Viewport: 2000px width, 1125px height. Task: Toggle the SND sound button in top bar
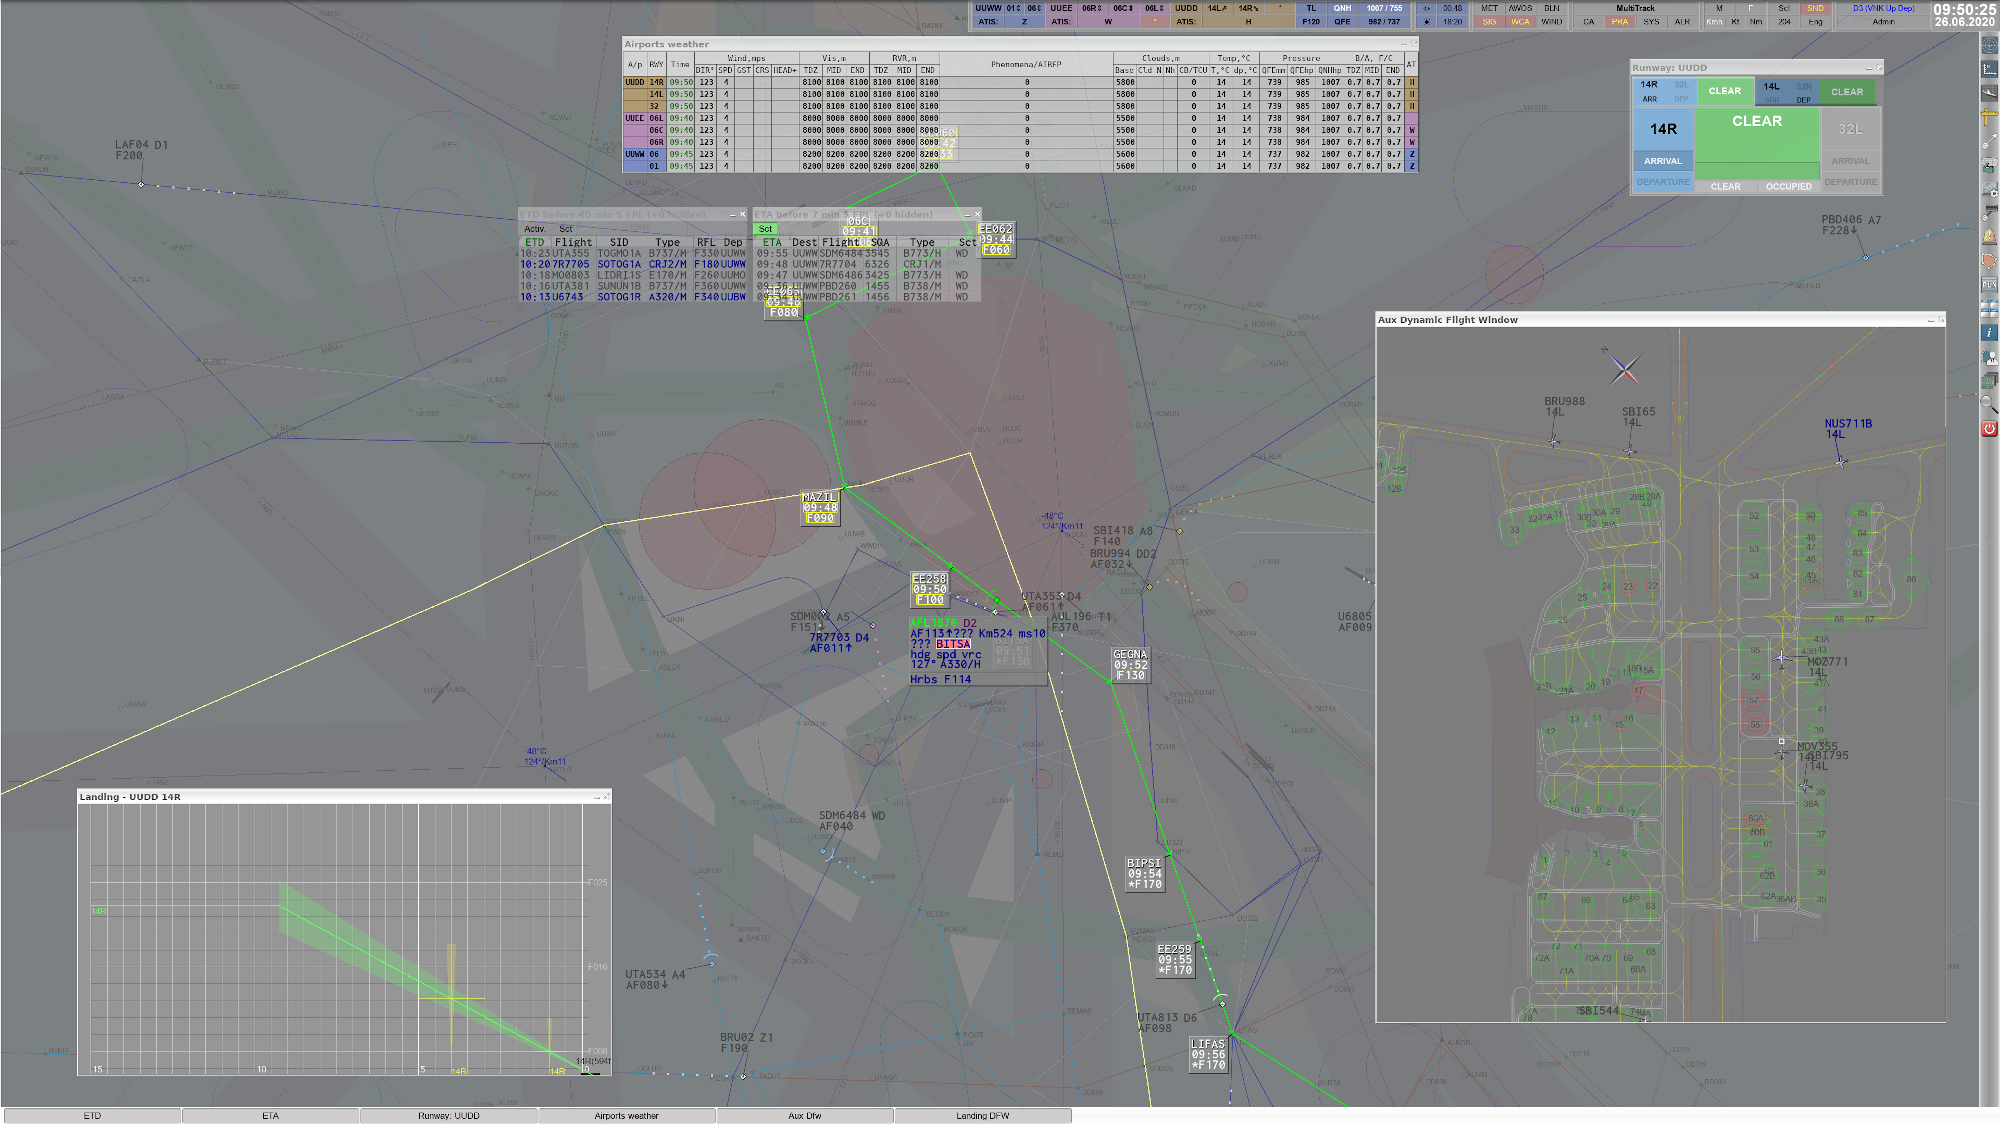[x=1815, y=8]
